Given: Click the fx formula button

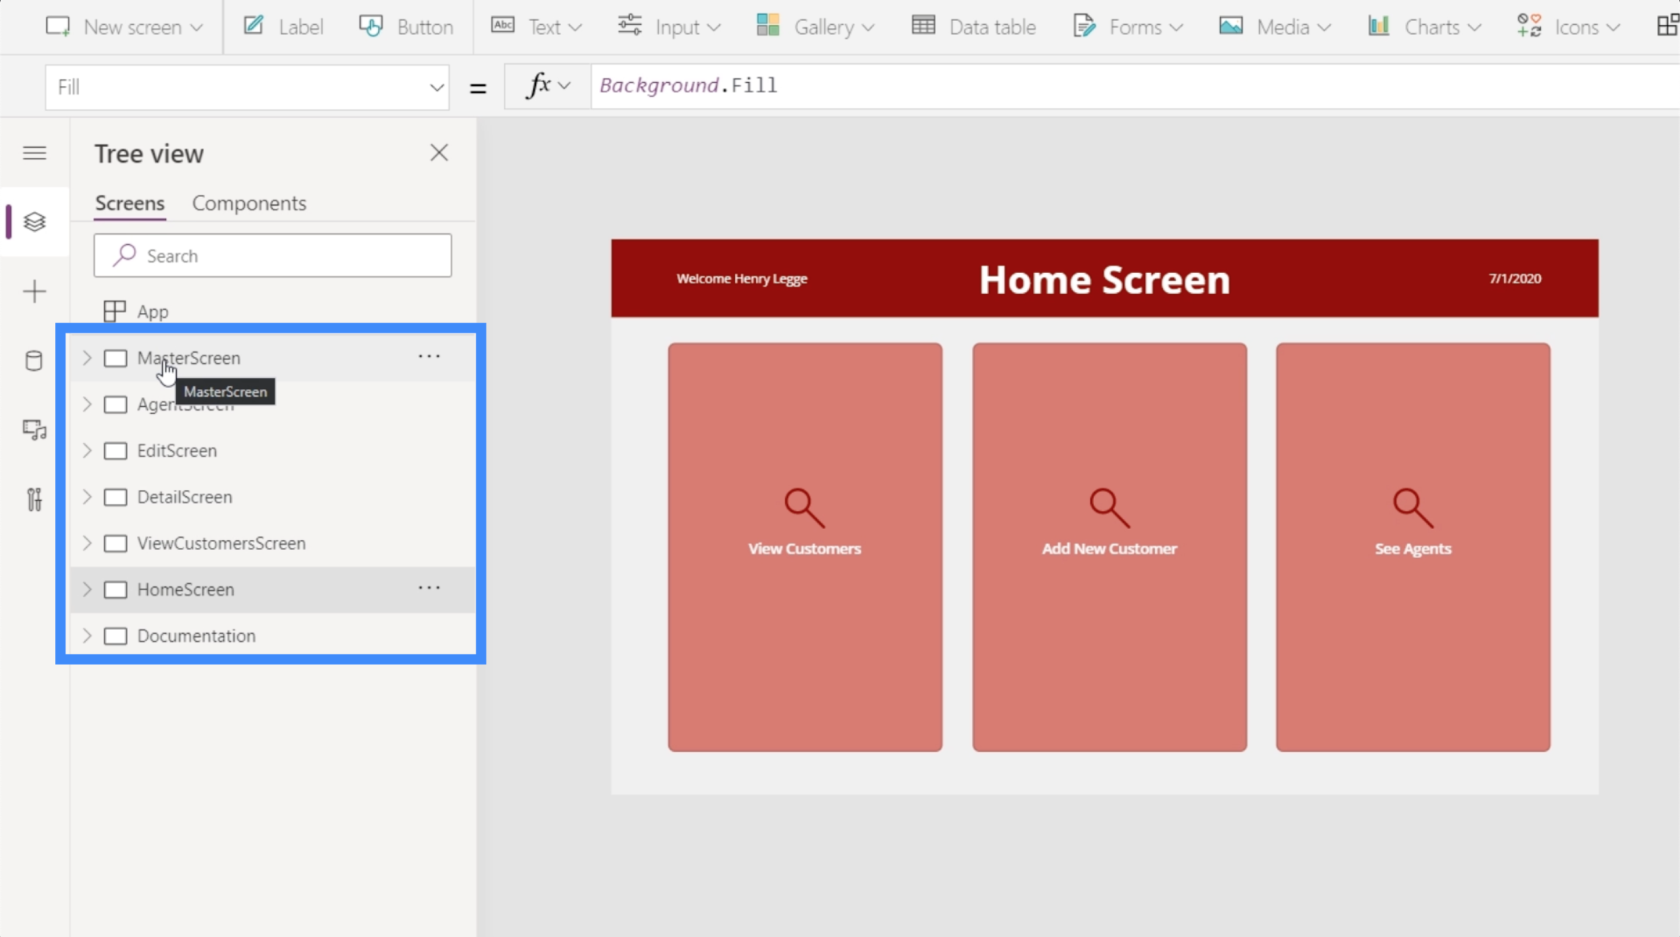Looking at the screenshot, I should (x=548, y=86).
